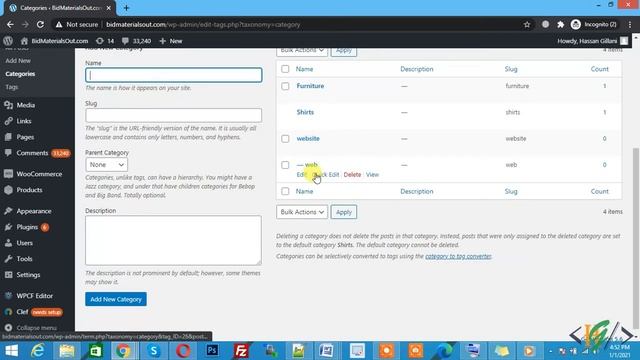Open Tags submenu item in sidebar
The image size is (640, 360).
pyautogui.click(x=11, y=87)
